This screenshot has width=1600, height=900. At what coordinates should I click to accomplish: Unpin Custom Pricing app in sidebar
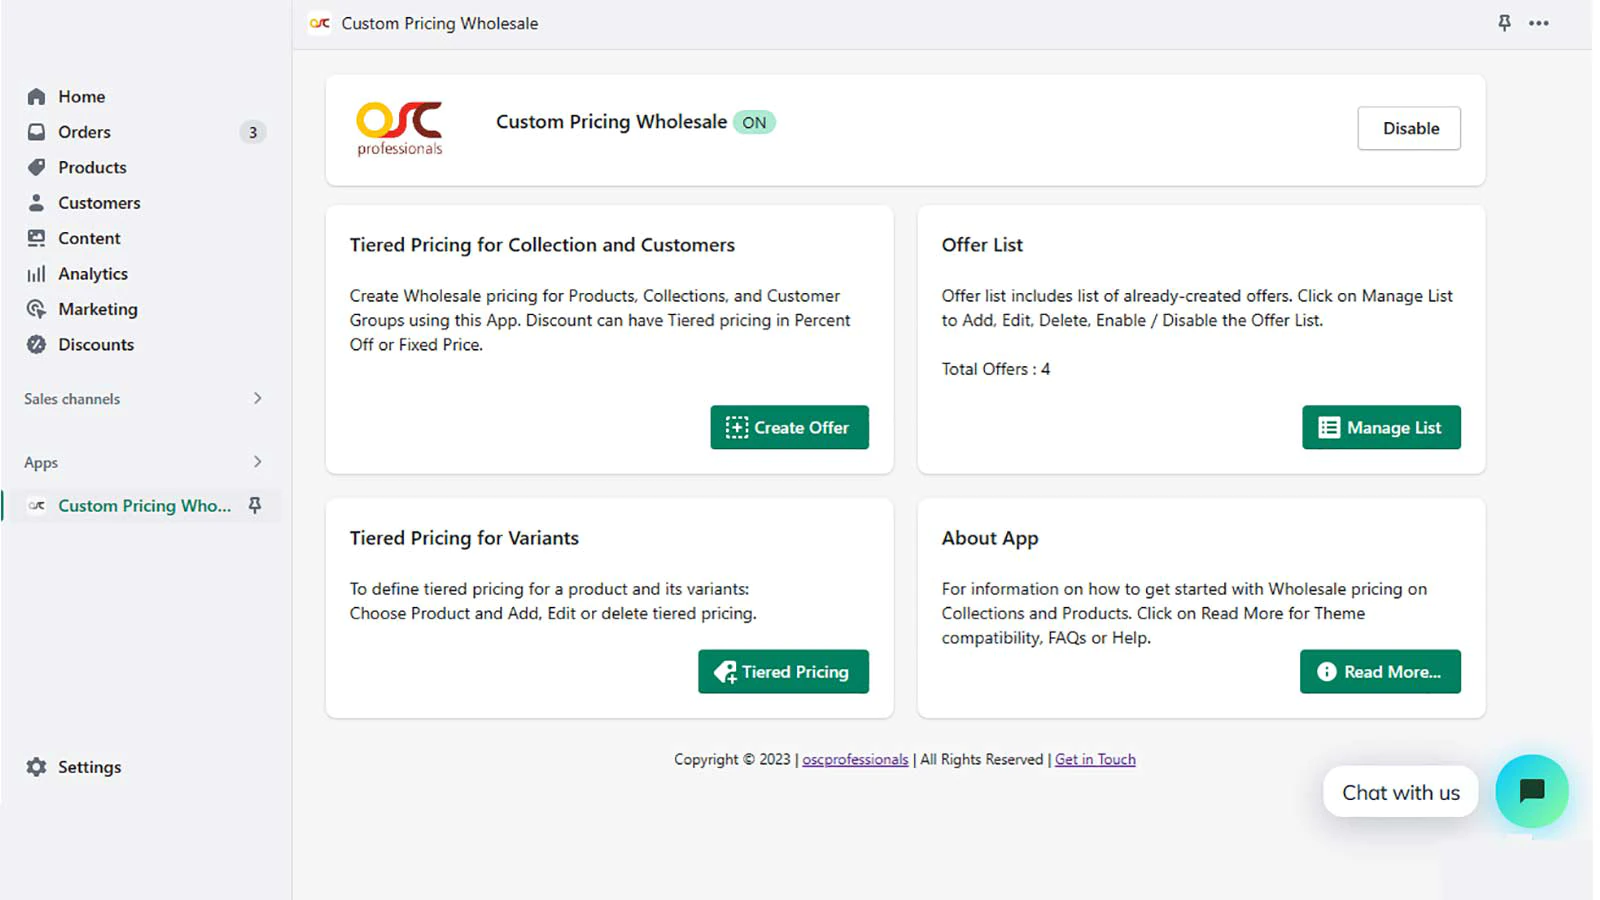255,505
